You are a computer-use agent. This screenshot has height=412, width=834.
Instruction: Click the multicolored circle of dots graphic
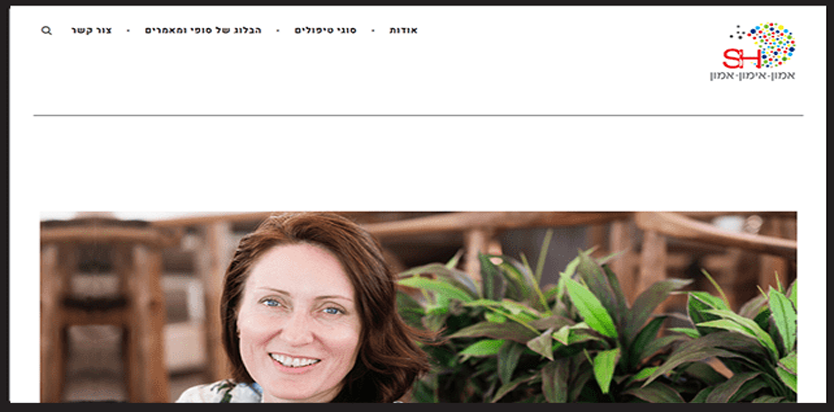pyautogui.click(x=772, y=45)
